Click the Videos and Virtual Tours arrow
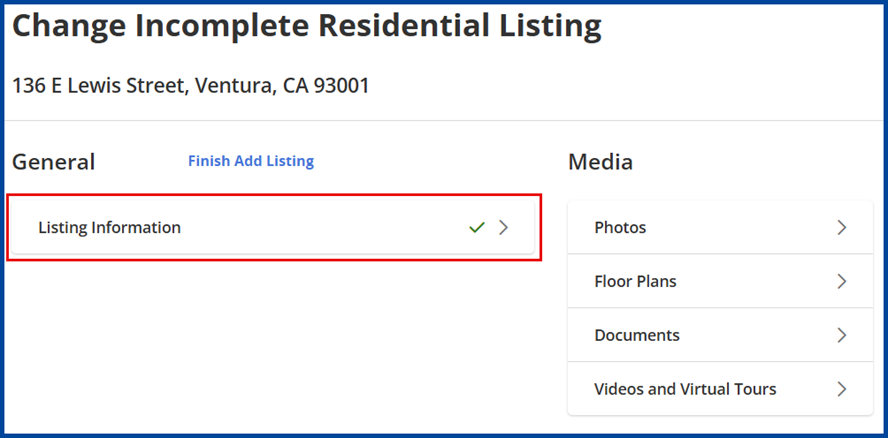Screen dimensions: 888x438 pyautogui.click(x=841, y=389)
